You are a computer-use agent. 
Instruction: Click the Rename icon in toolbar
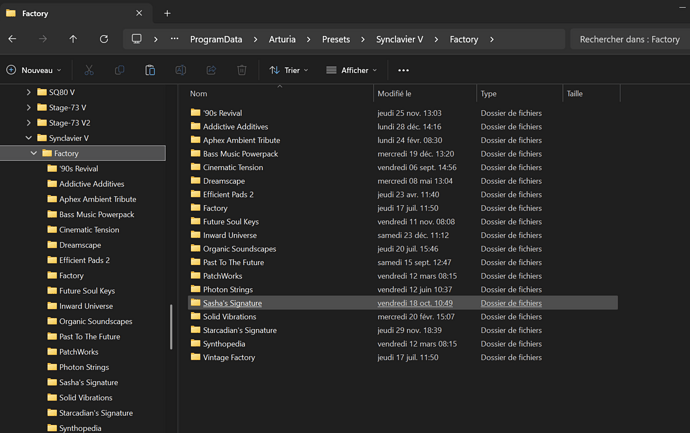point(180,70)
